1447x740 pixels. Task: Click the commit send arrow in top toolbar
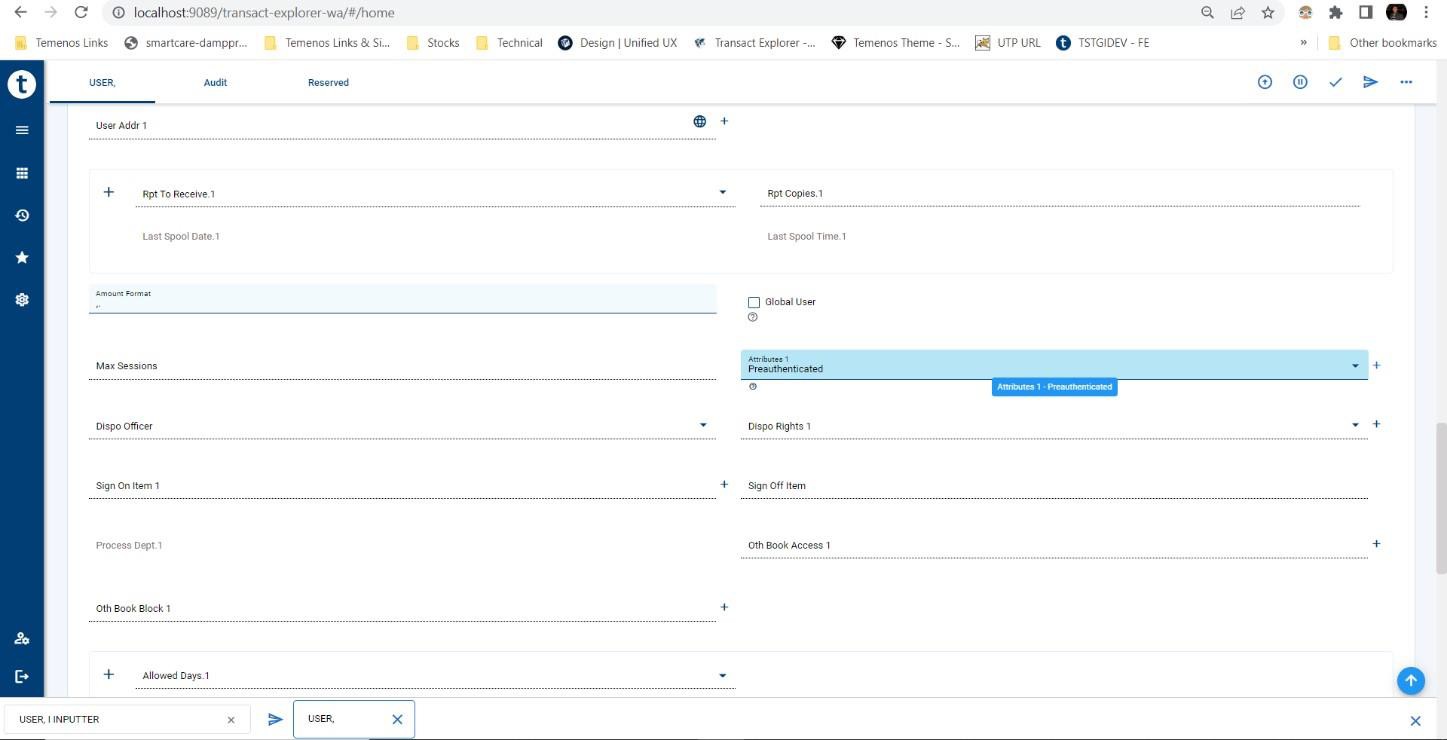coord(1370,82)
